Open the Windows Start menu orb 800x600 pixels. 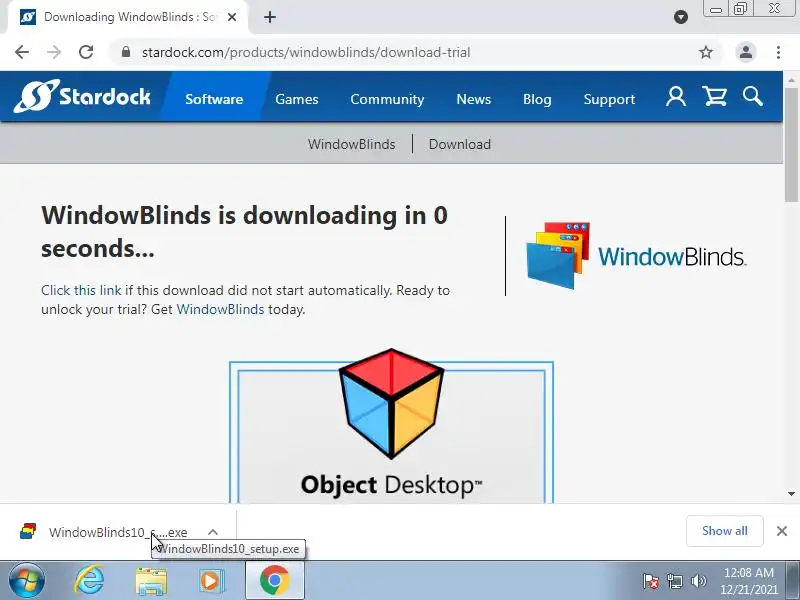[x=27, y=581]
